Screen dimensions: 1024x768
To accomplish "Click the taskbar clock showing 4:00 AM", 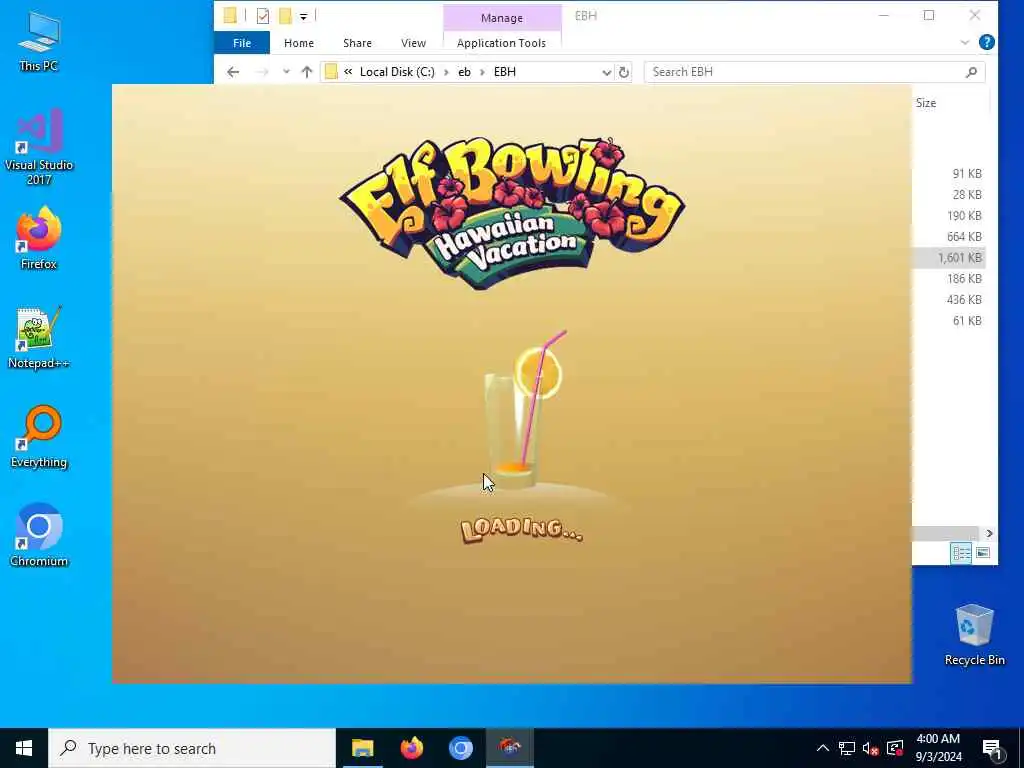I will pyautogui.click(x=938, y=748).
